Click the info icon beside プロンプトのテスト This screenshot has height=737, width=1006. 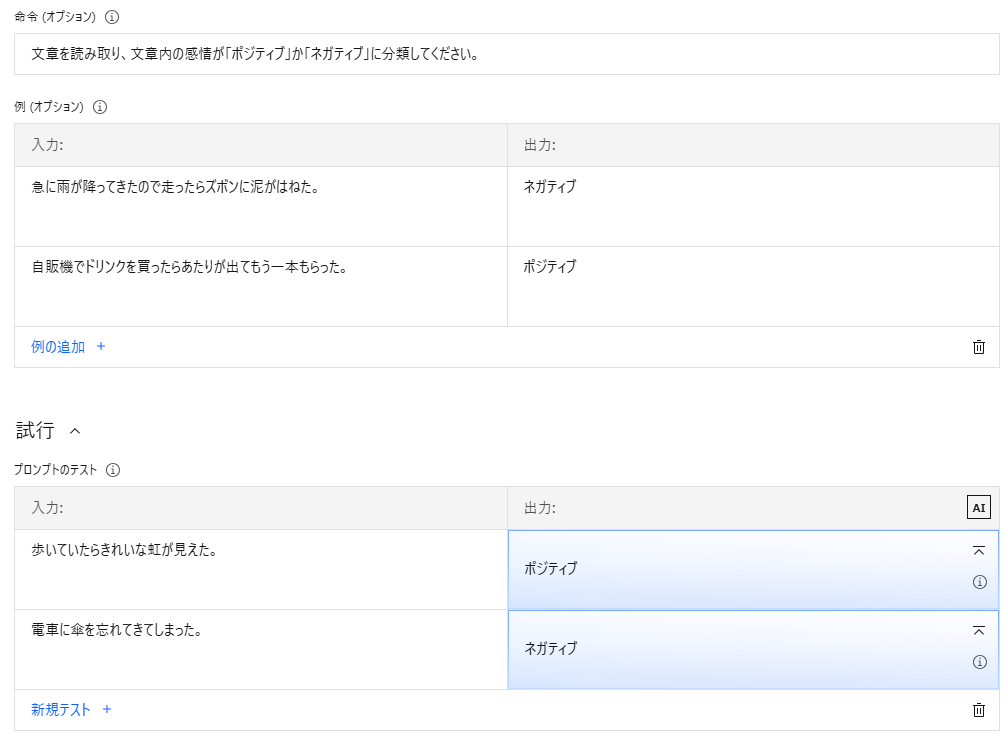pos(113,470)
